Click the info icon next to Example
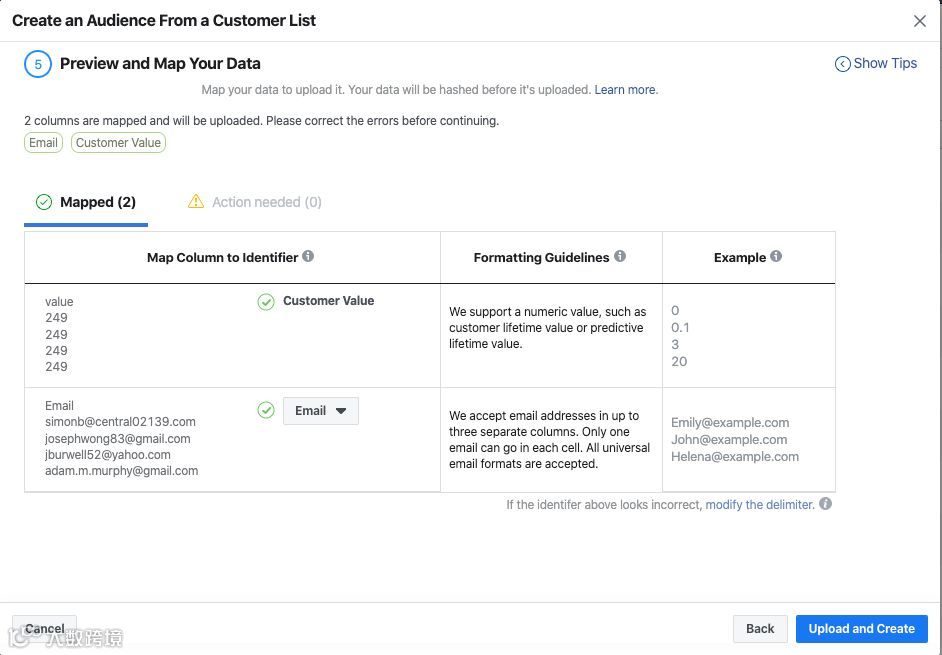Image resolution: width=942 pixels, height=655 pixels. [776, 256]
